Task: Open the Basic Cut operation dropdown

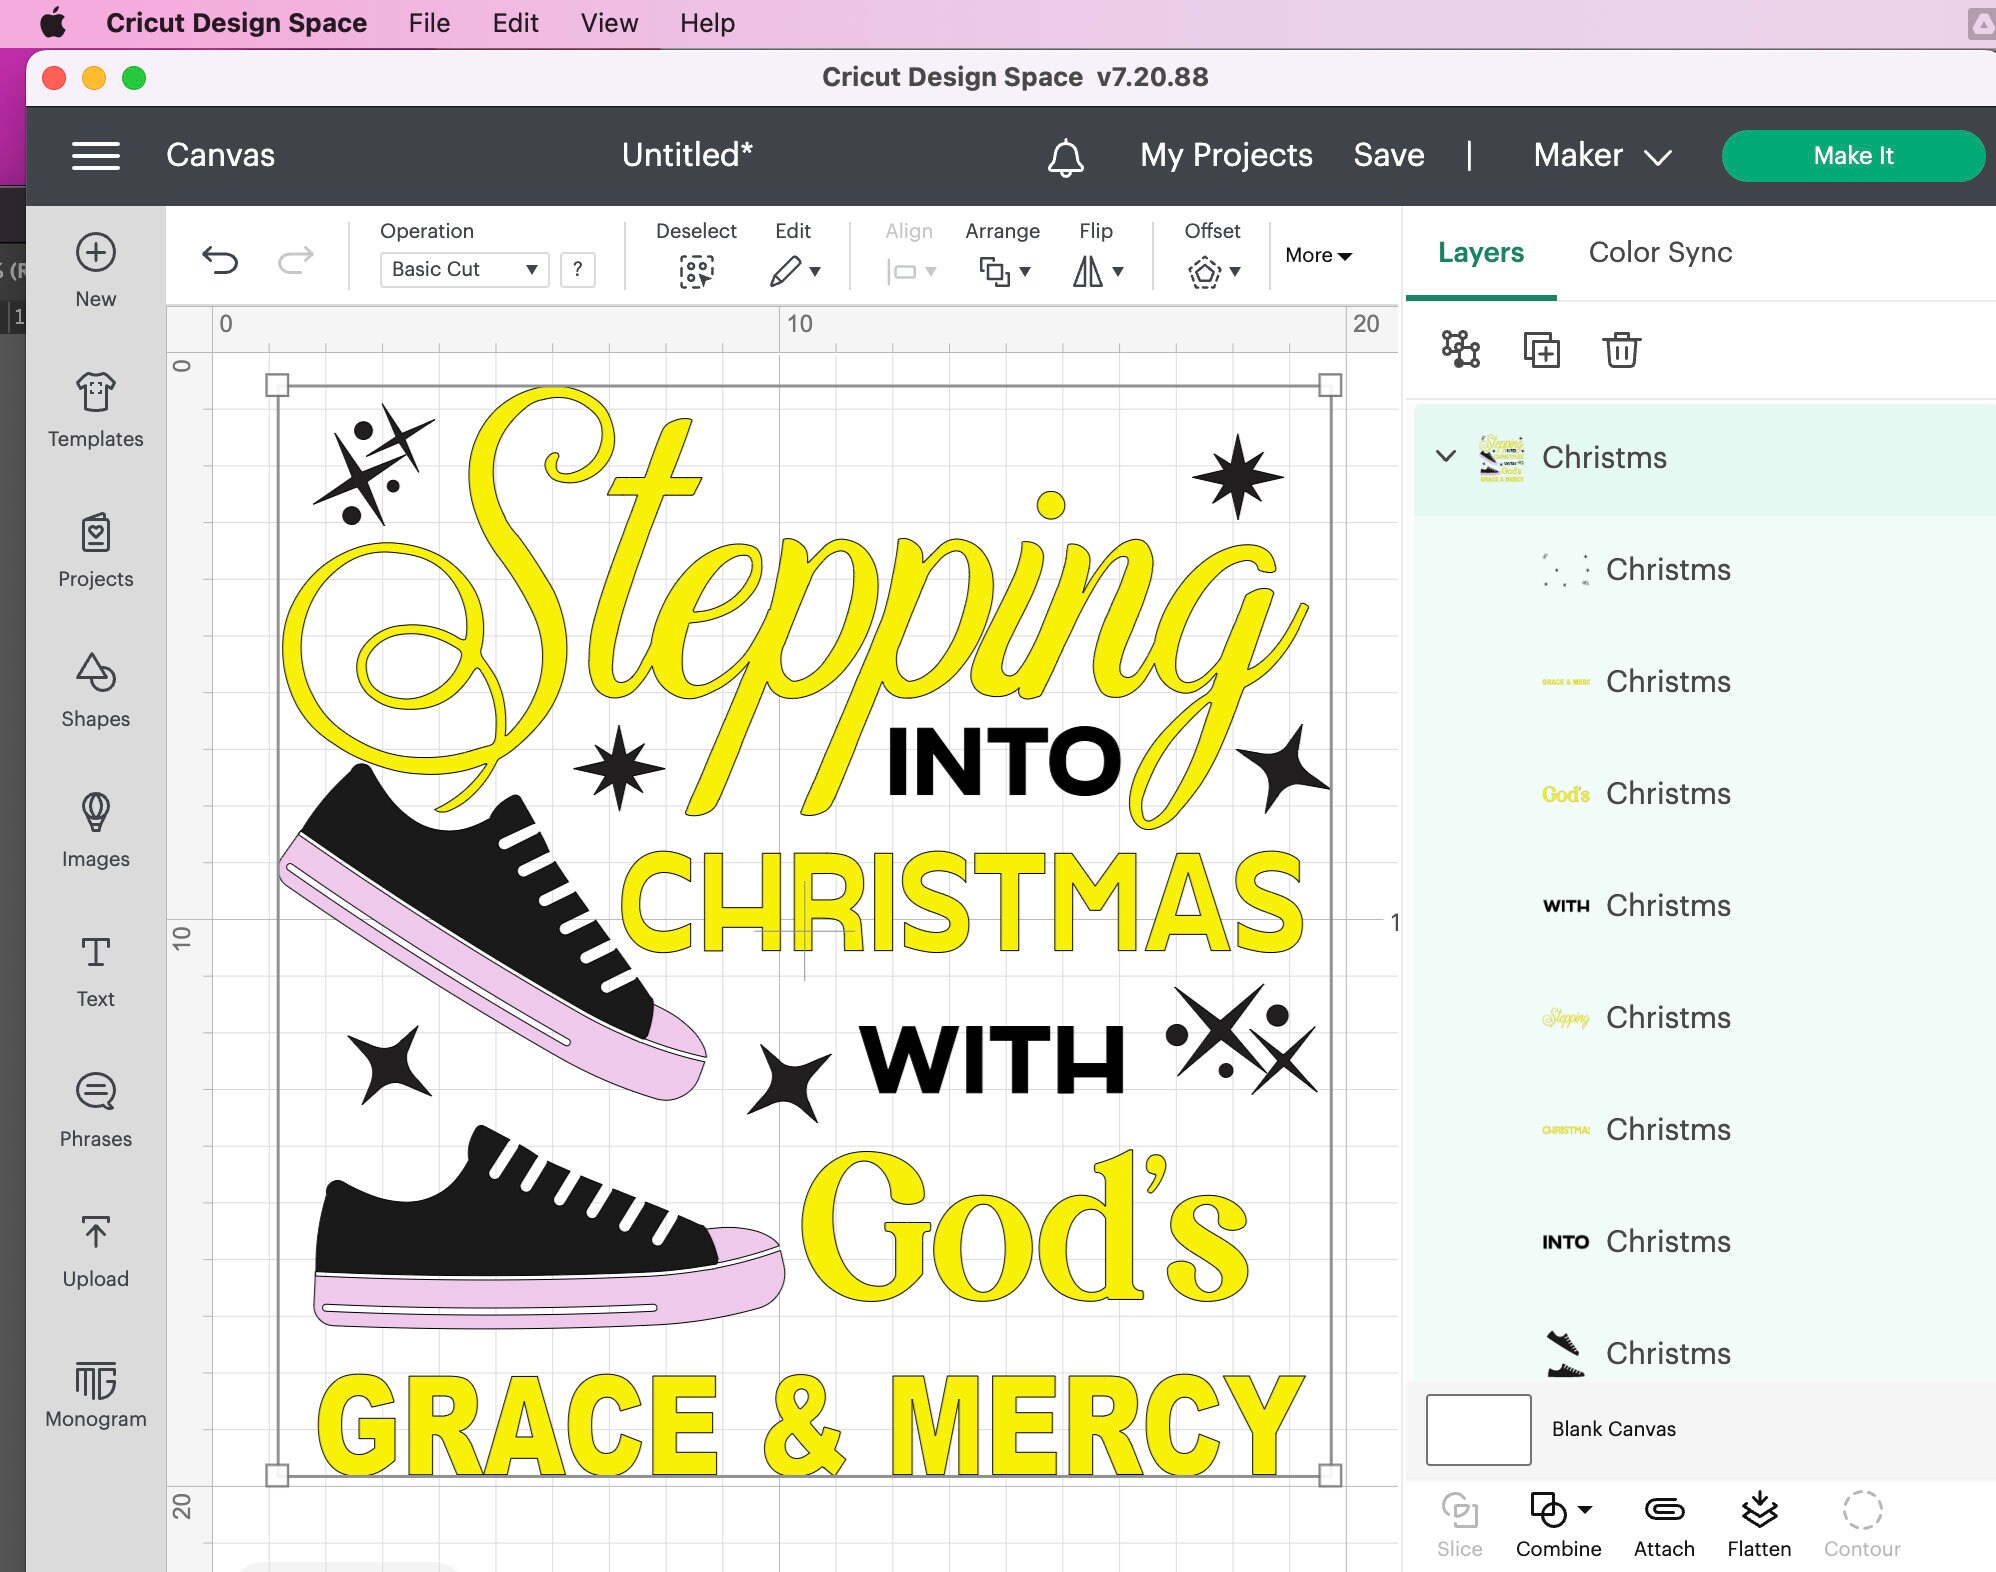Action: pos(463,269)
